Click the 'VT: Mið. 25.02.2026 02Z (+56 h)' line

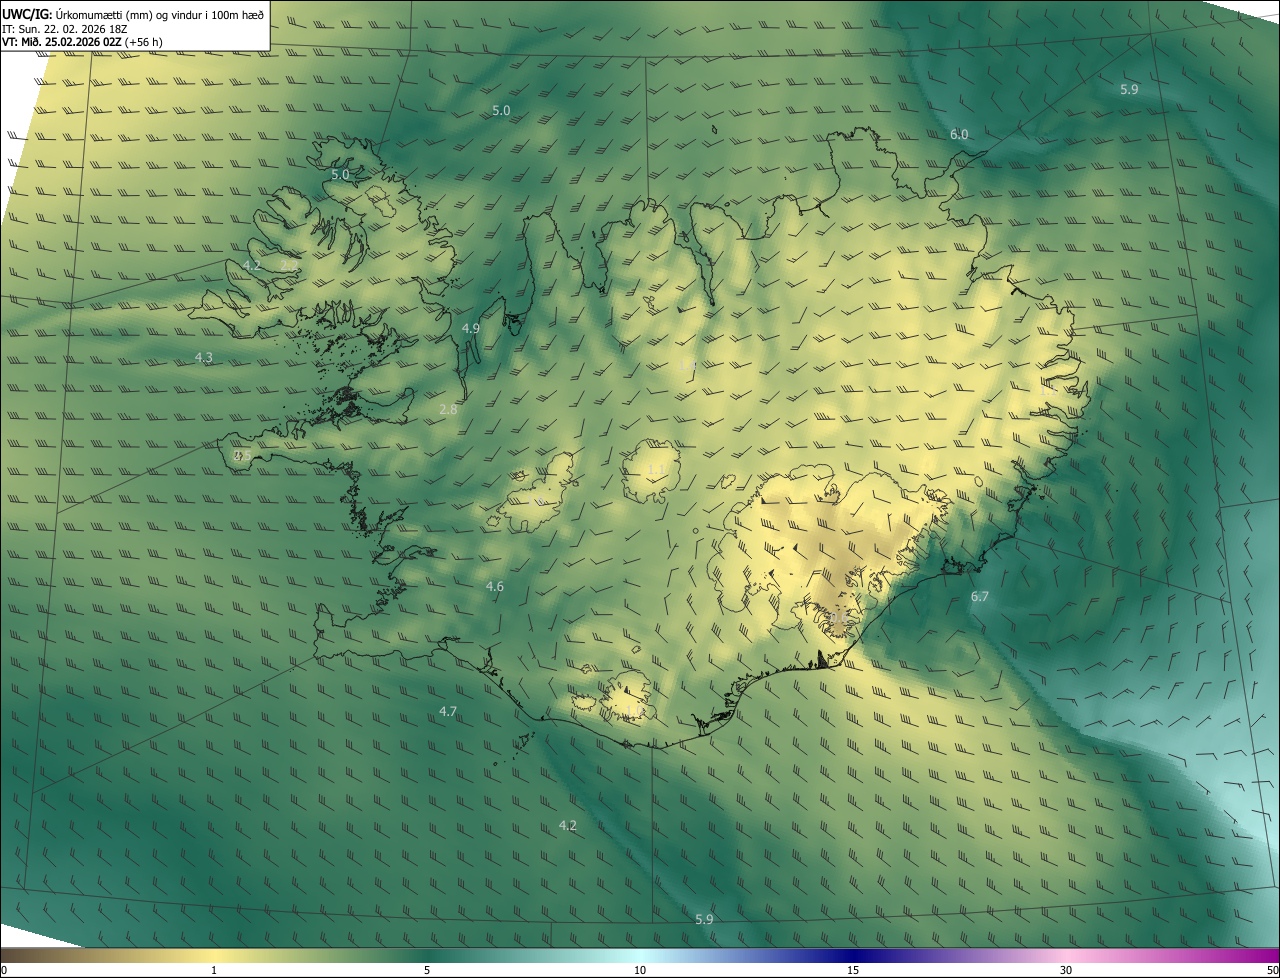(x=82, y=42)
